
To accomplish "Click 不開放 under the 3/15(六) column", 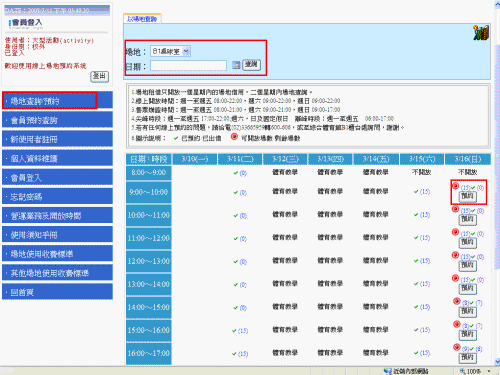I will pos(422,172).
